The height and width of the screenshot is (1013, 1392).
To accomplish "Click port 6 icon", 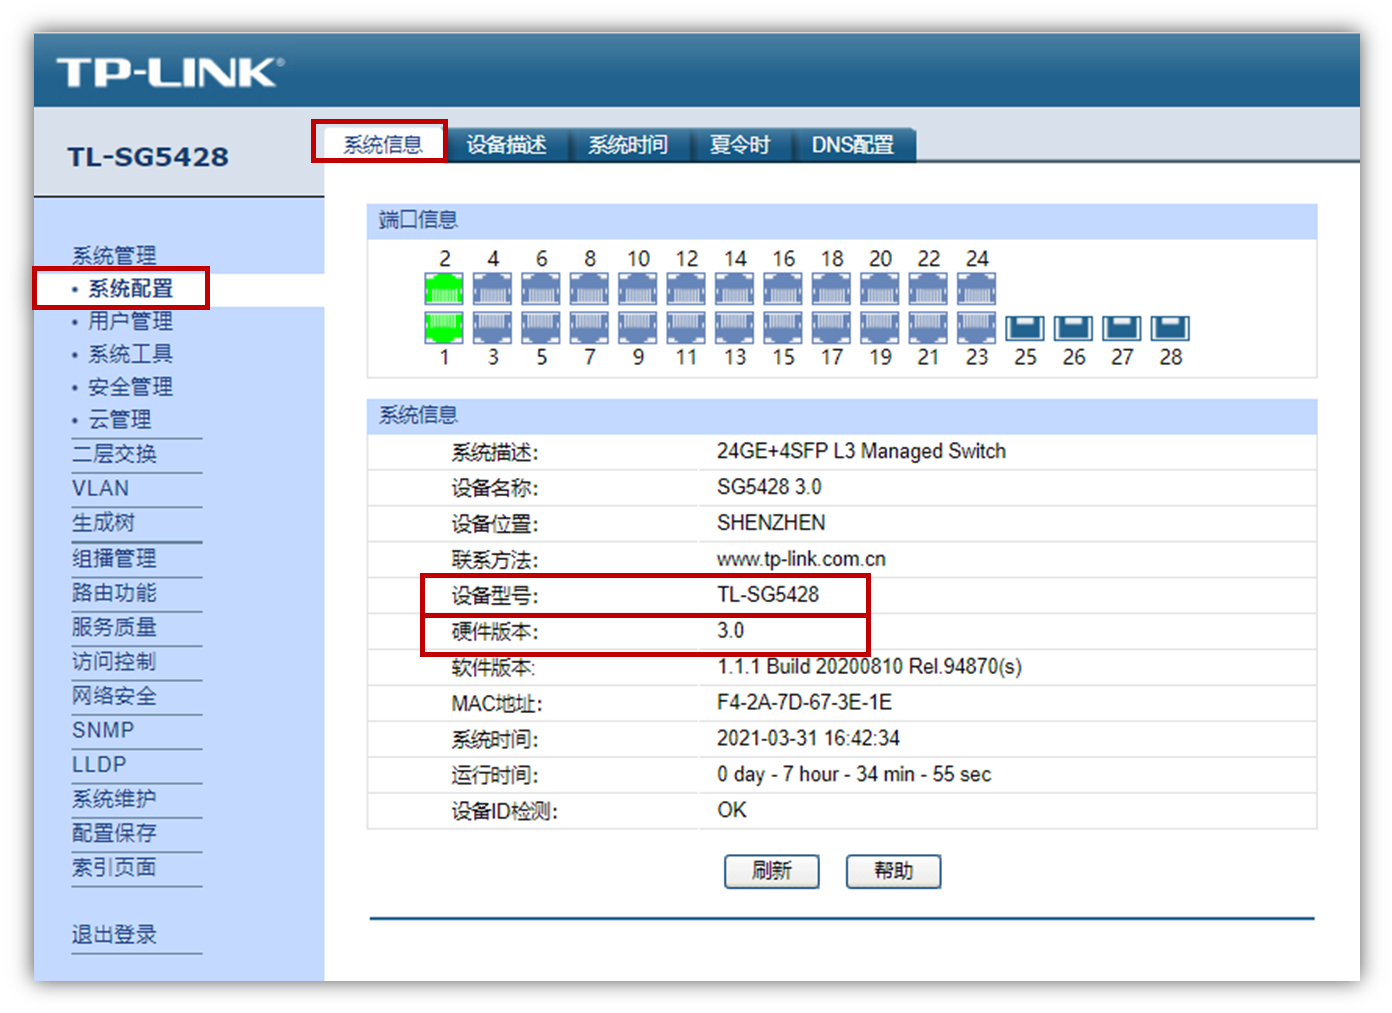I will (x=541, y=289).
